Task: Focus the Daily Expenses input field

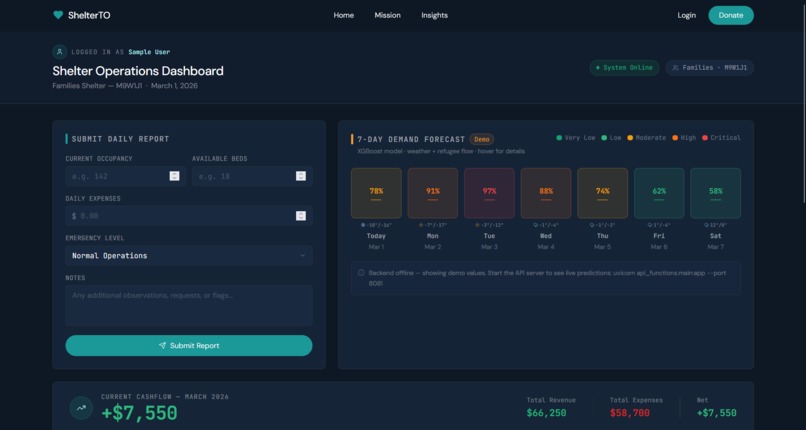Action: click(x=189, y=216)
